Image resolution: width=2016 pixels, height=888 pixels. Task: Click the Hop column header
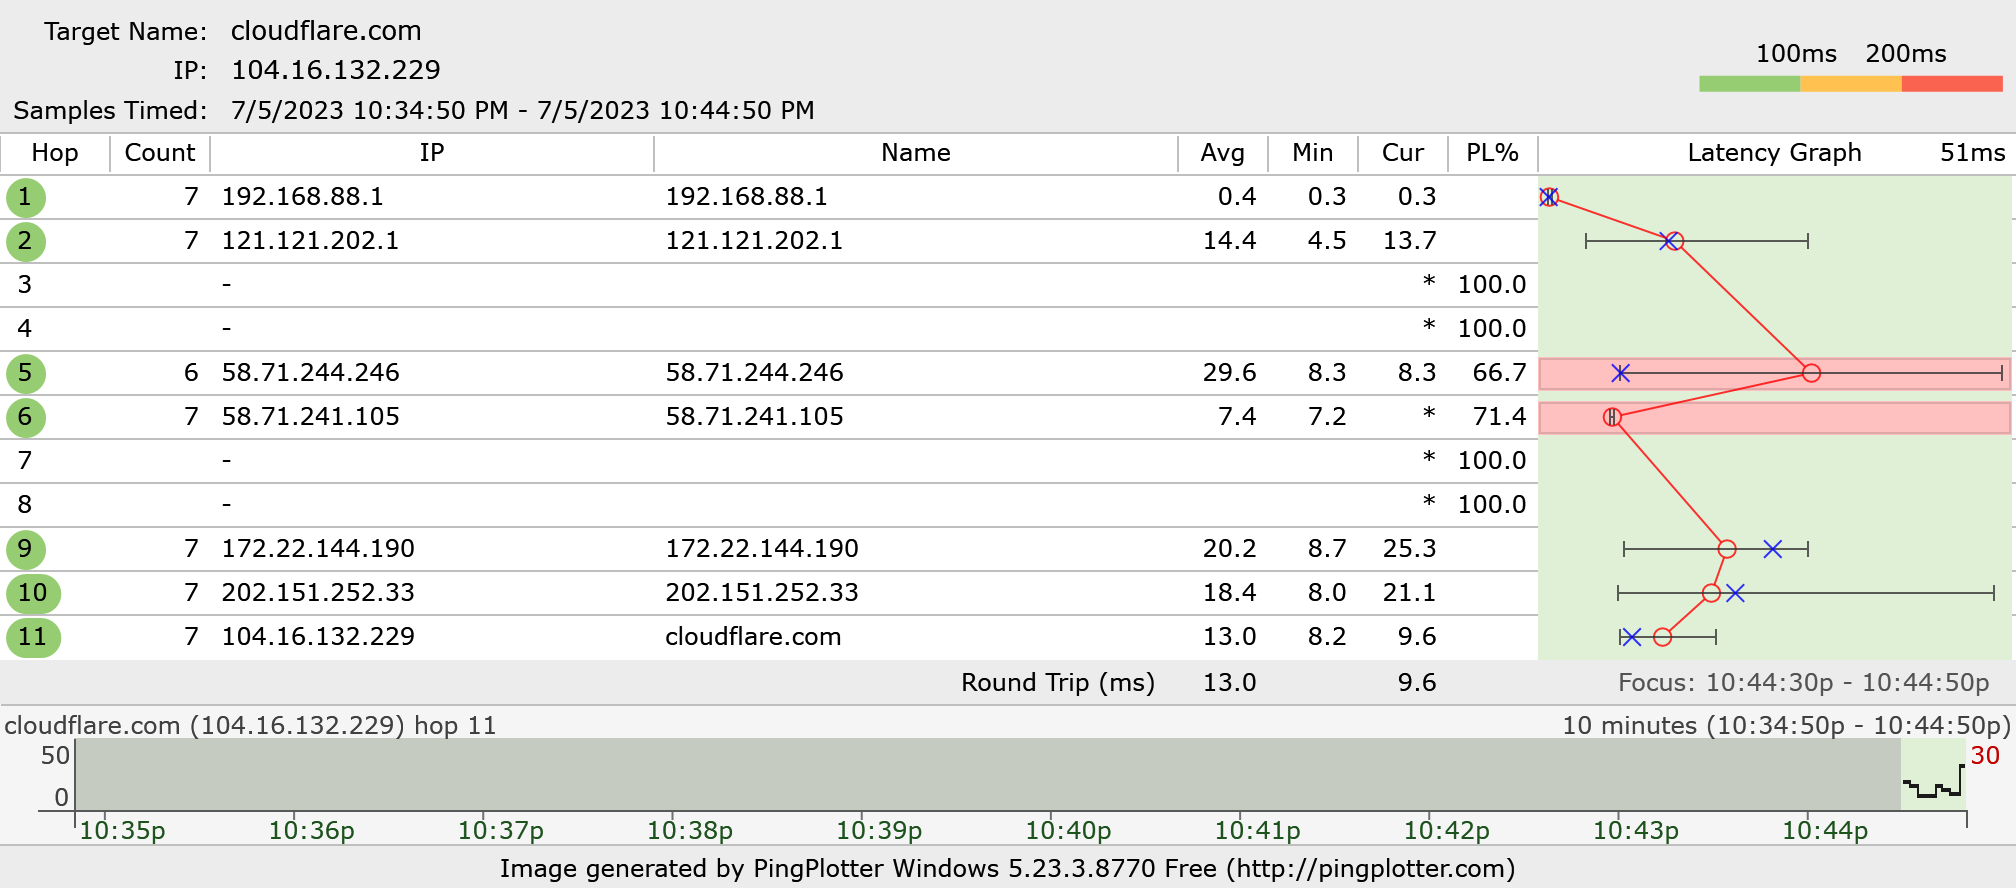[x=55, y=153]
